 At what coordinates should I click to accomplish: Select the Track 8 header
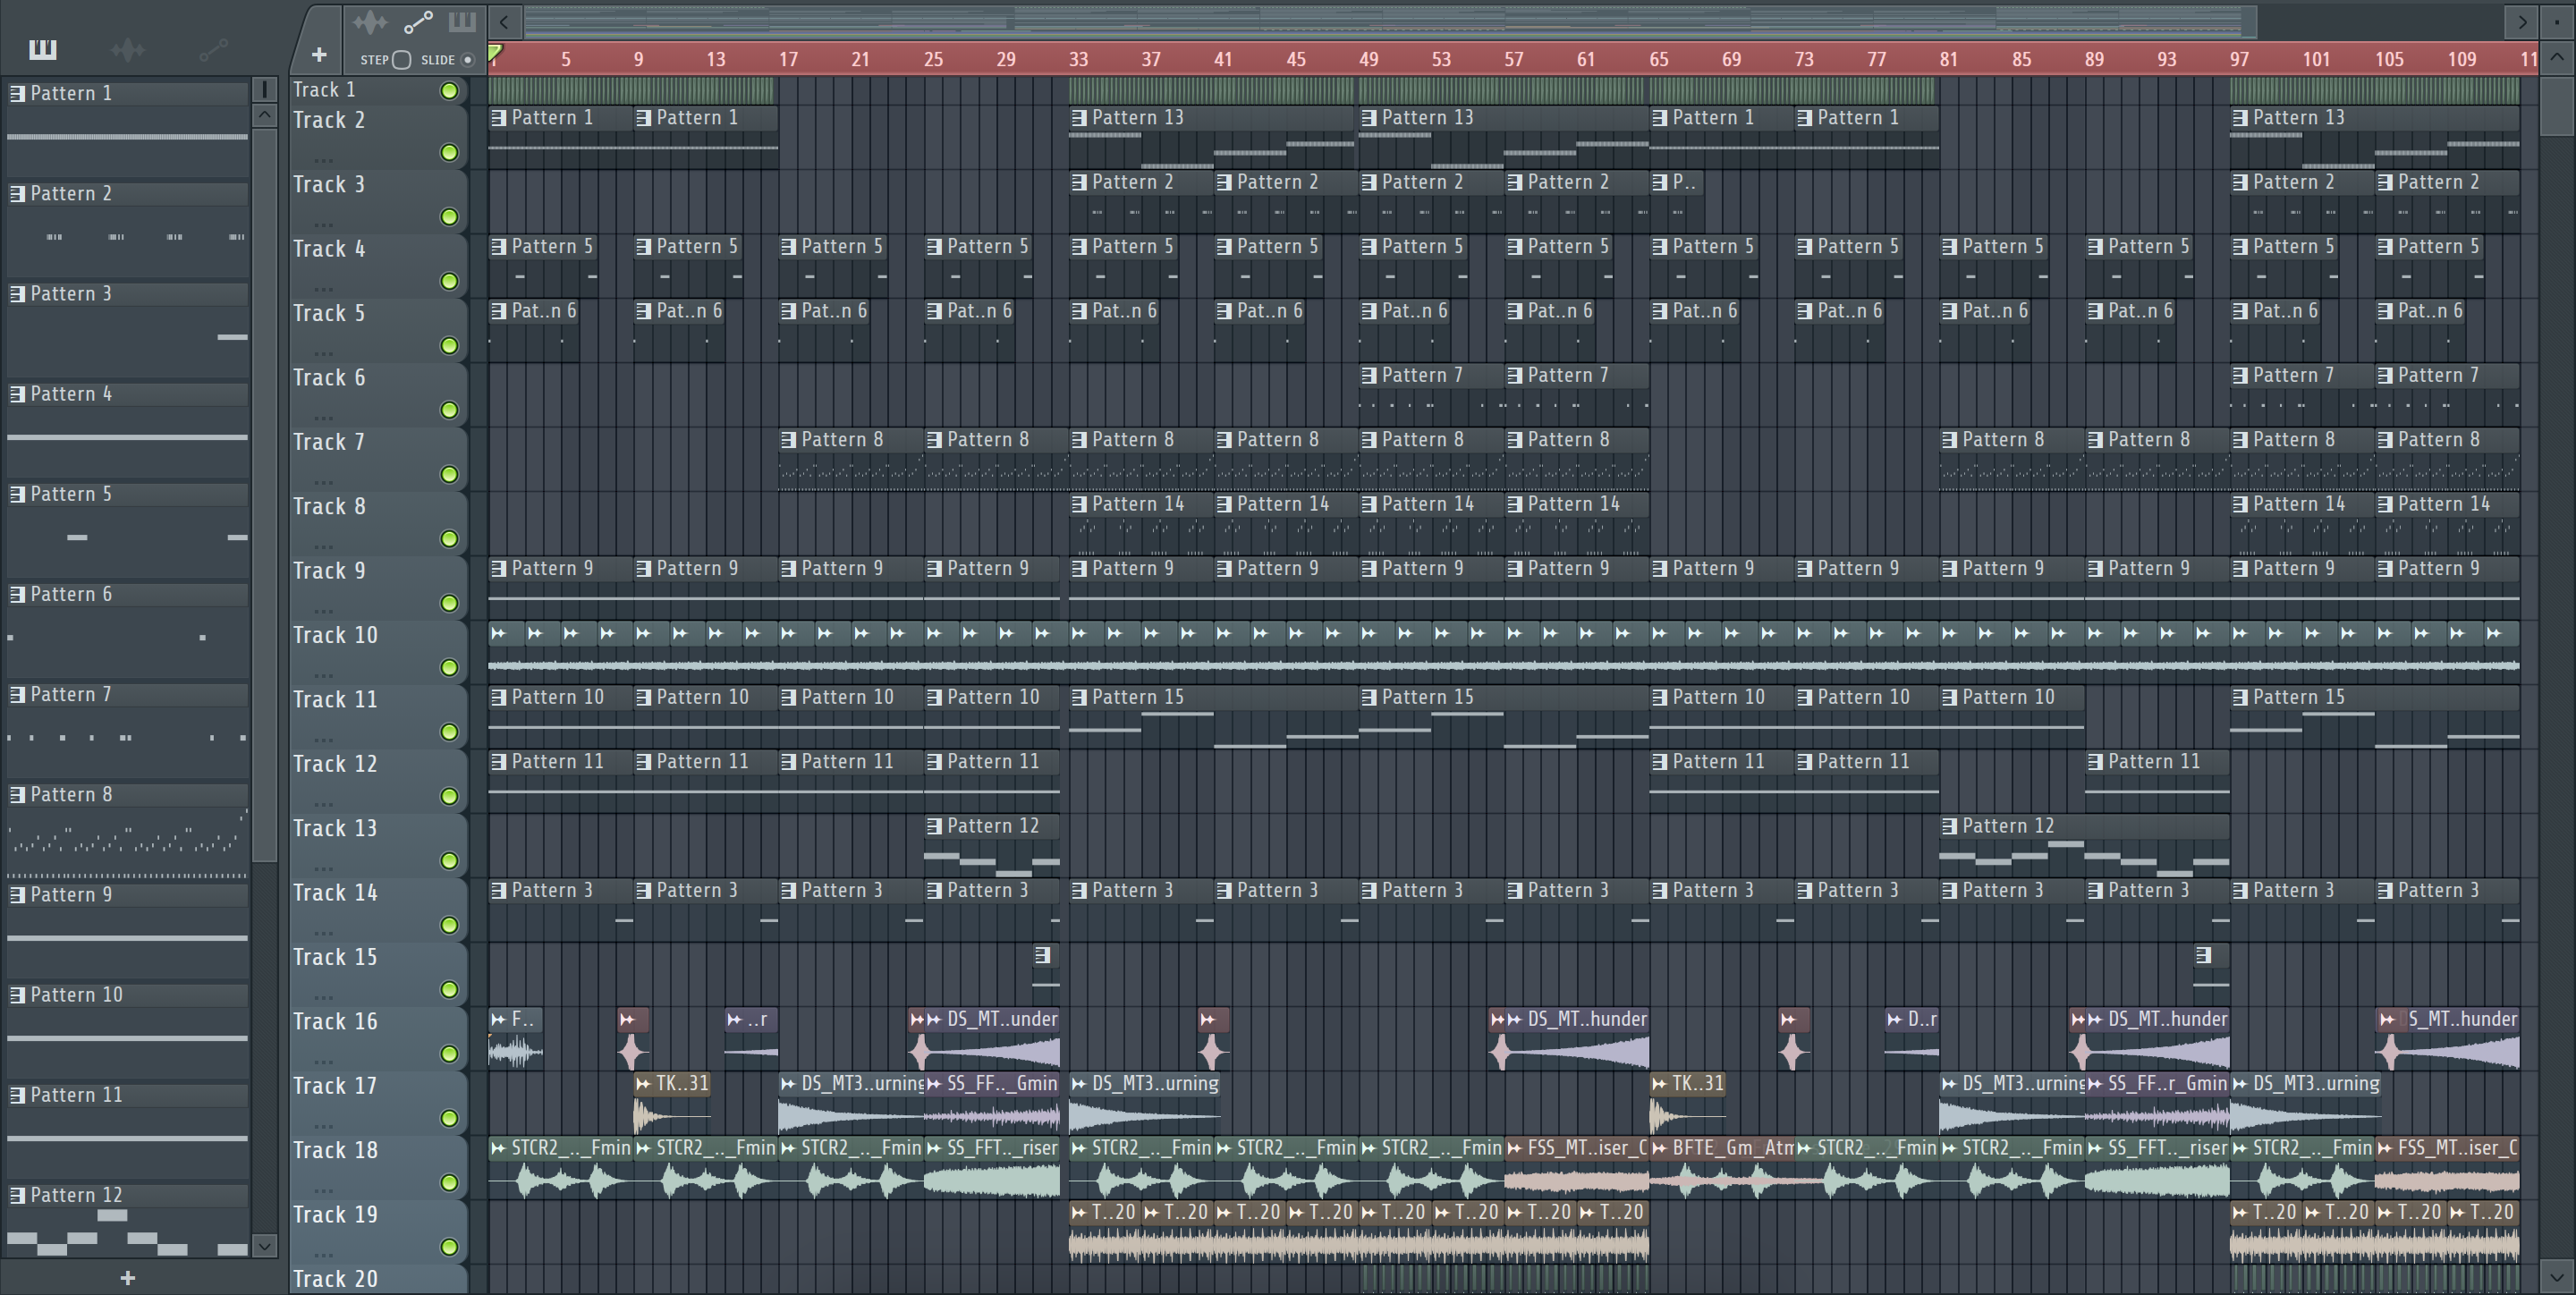tap(378, 522)
